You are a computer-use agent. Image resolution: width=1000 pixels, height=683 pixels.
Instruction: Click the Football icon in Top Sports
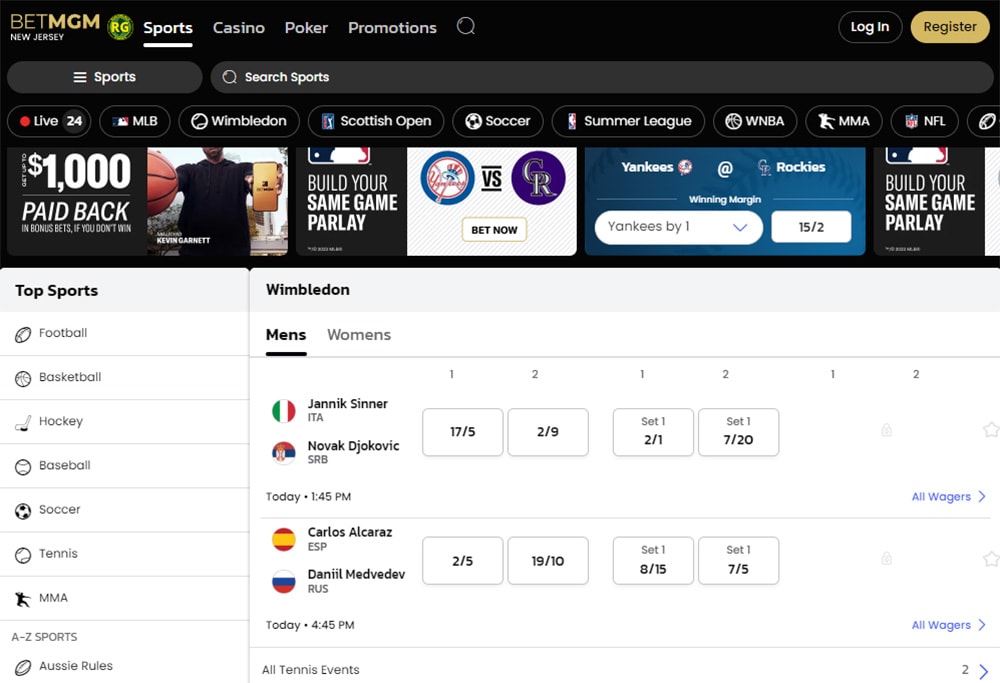tap(23, 334)
